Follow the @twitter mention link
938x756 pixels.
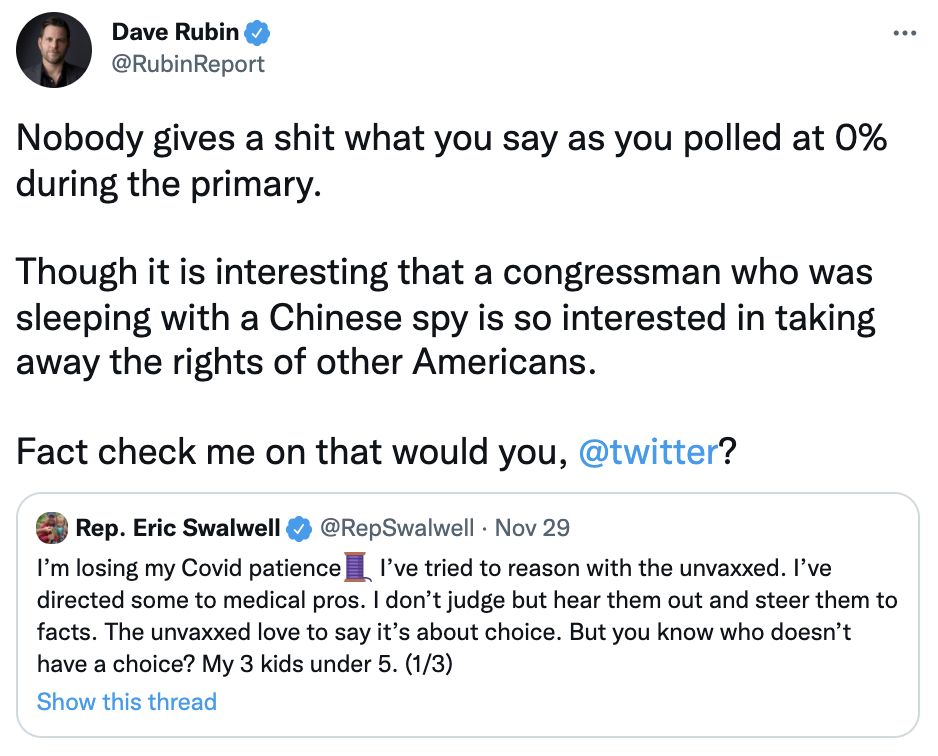click(x=648, y=452)
